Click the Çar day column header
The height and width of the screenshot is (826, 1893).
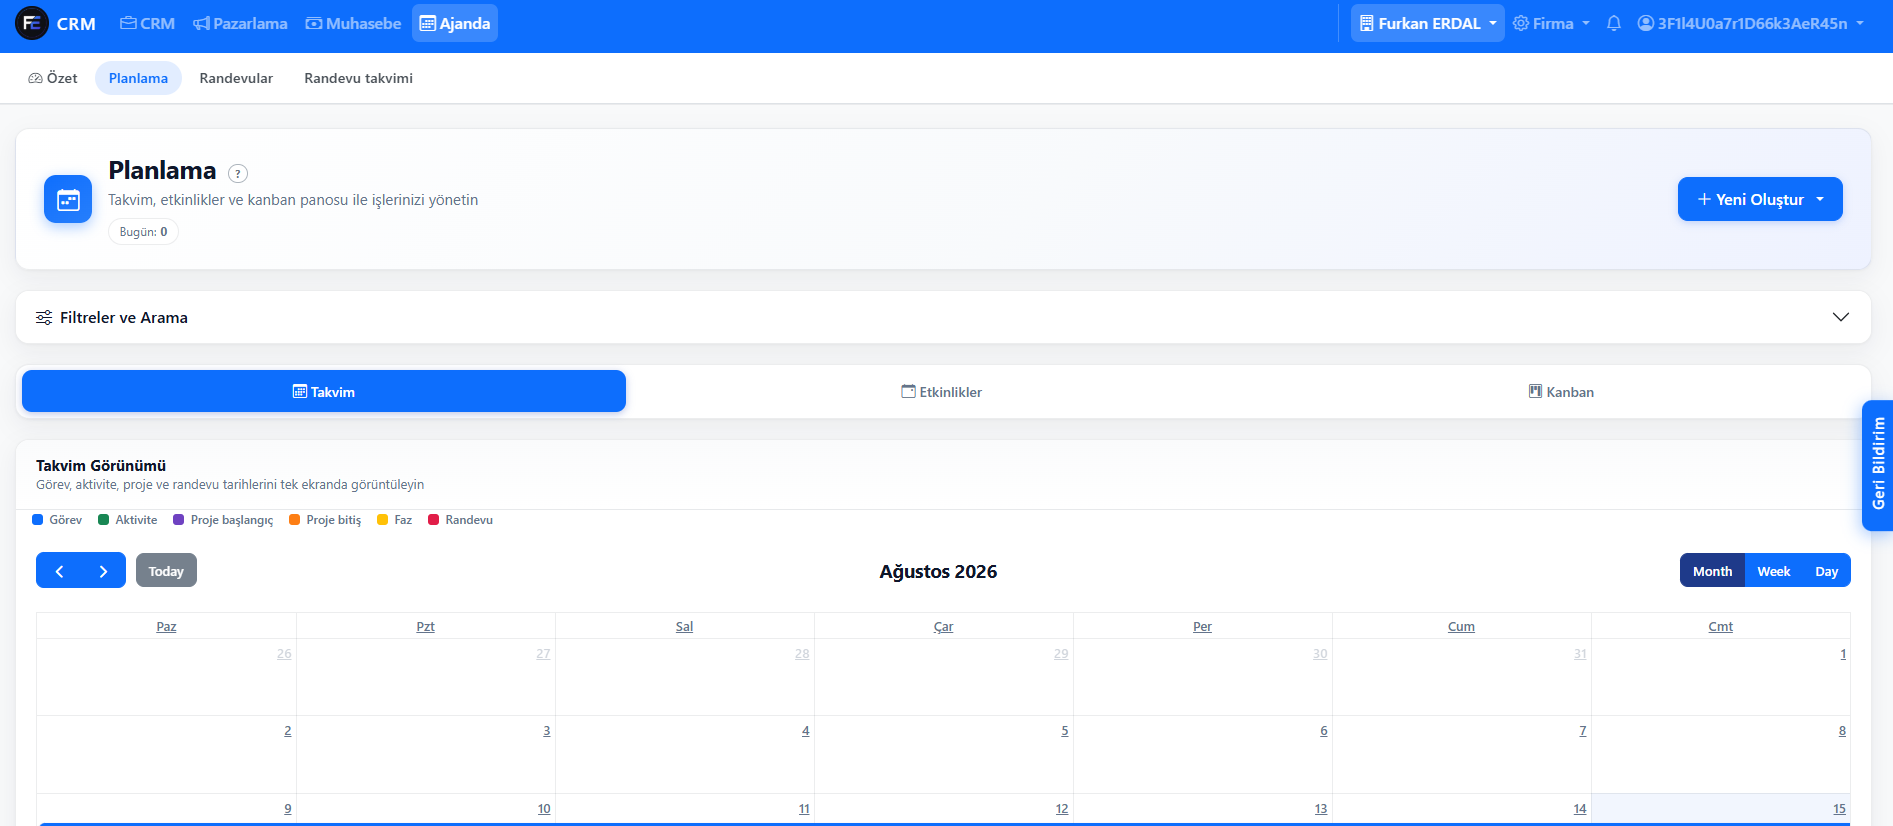click(x=944, y=627)
